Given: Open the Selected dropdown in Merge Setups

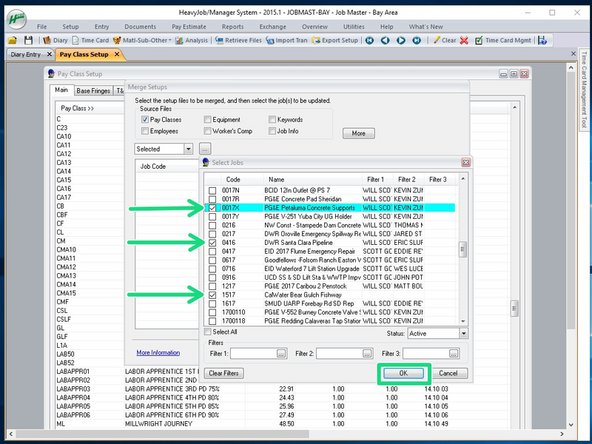Looking at the screenshot, I should click(x=188, y=149).
